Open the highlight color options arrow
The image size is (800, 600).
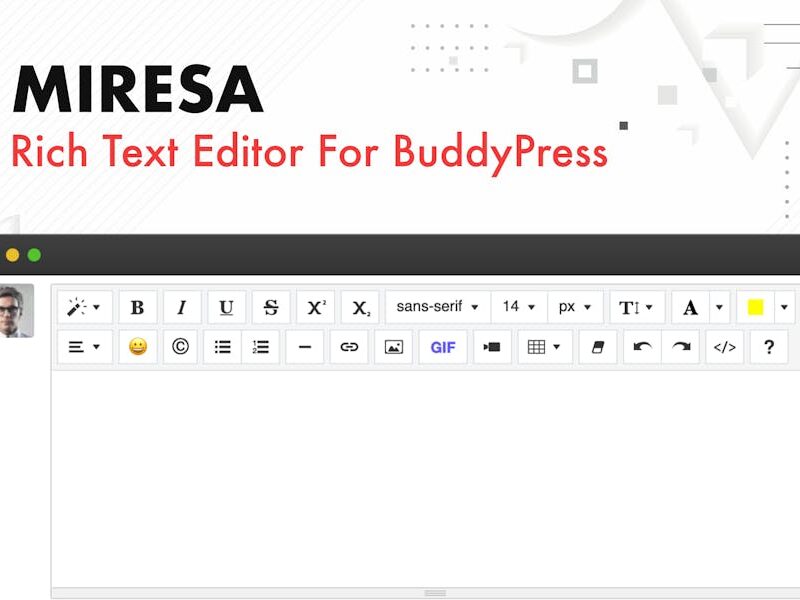point(784,307)
